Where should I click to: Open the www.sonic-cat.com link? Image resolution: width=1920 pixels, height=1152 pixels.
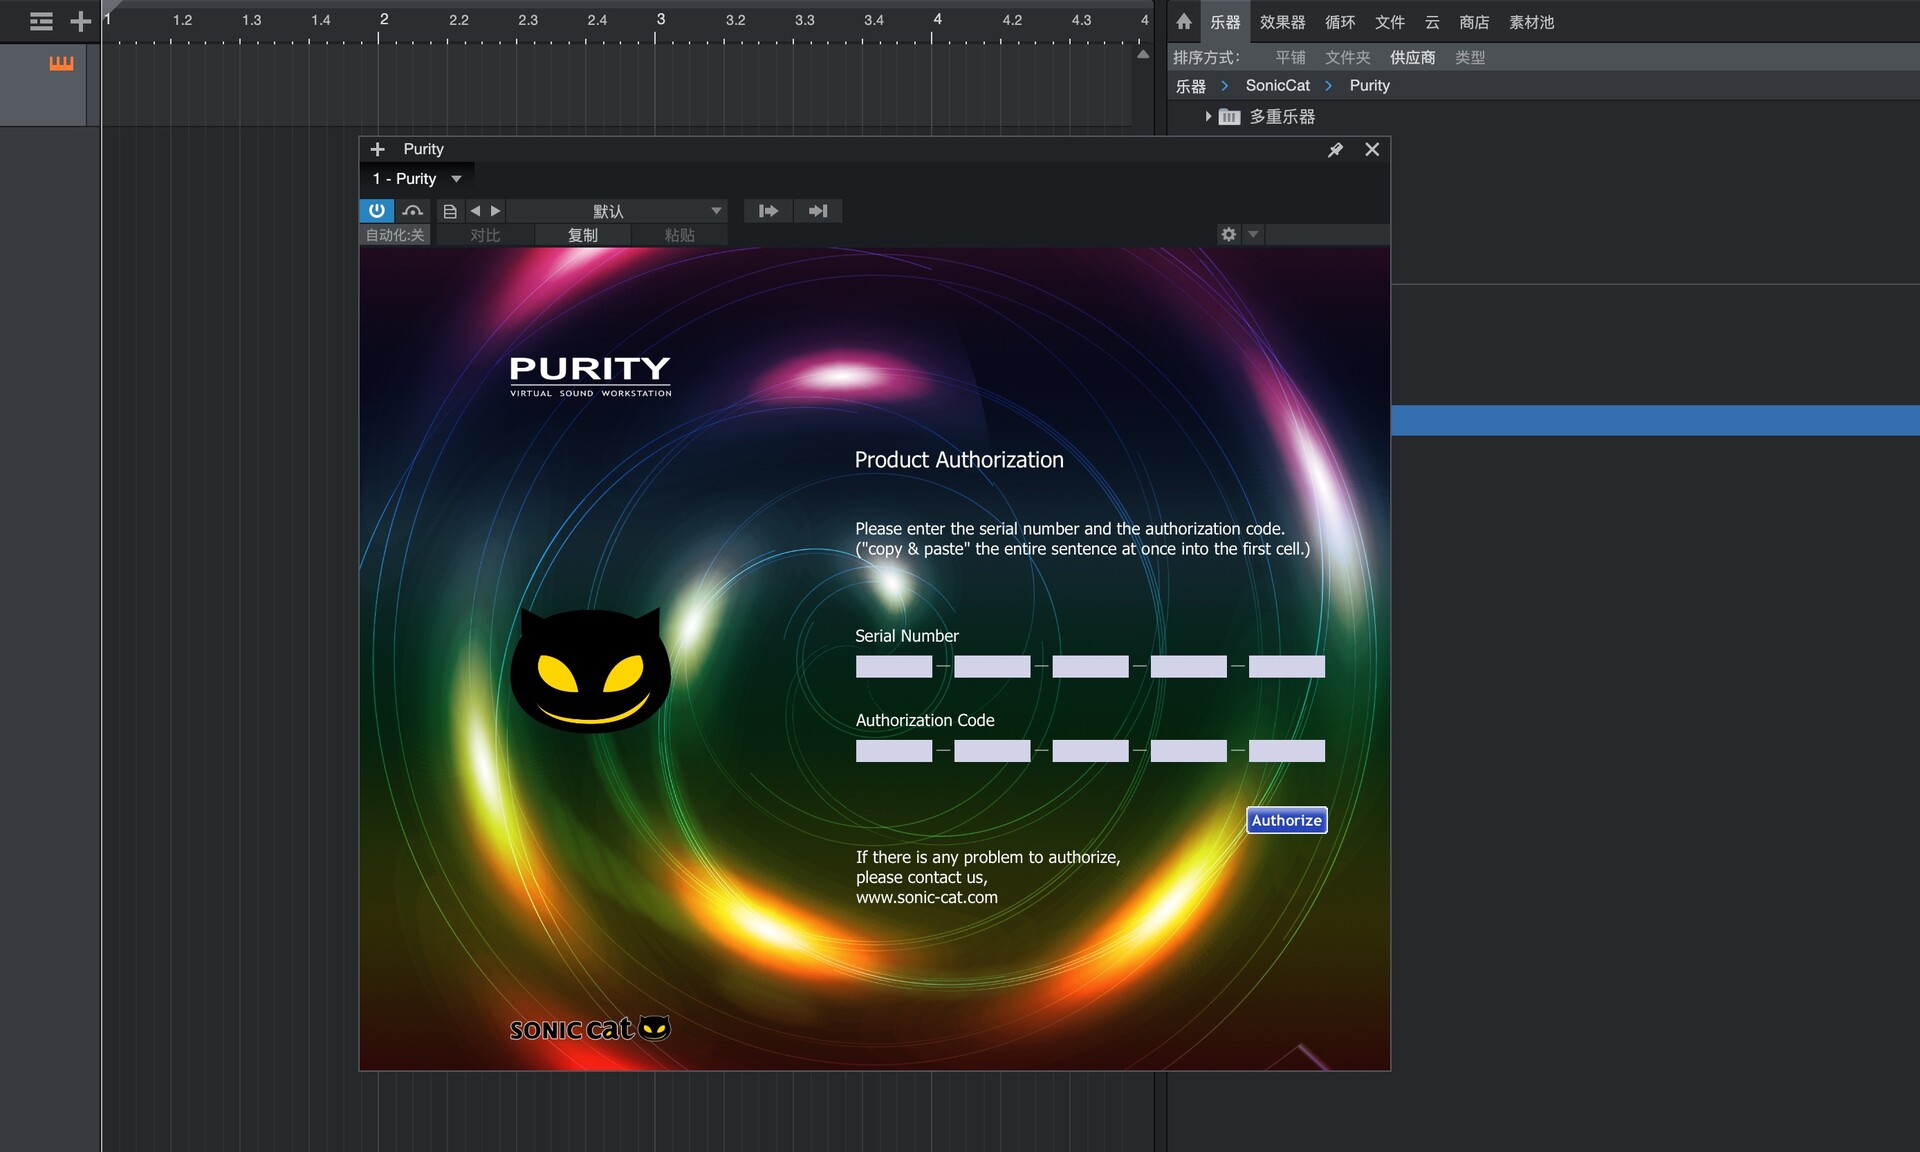coord(927,897)
